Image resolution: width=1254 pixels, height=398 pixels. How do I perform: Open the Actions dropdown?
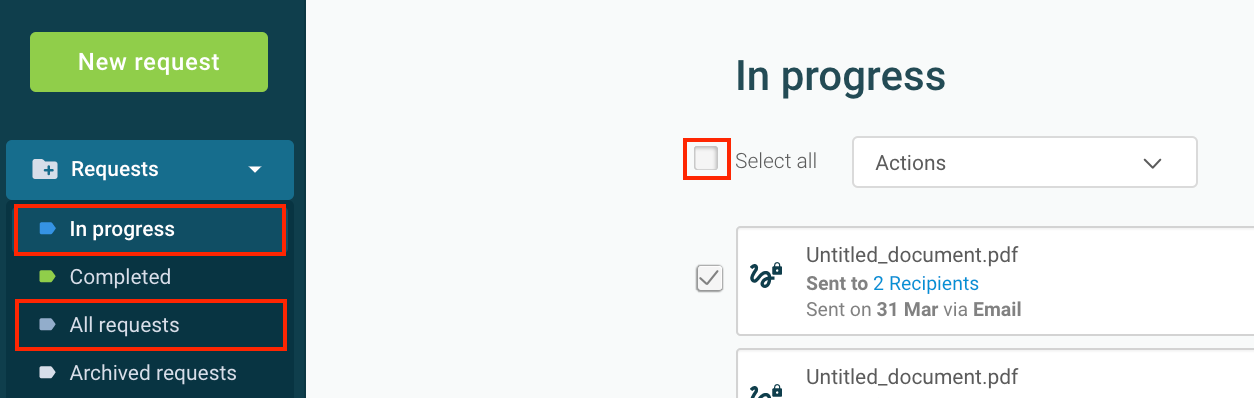[x=1024, y=162]
